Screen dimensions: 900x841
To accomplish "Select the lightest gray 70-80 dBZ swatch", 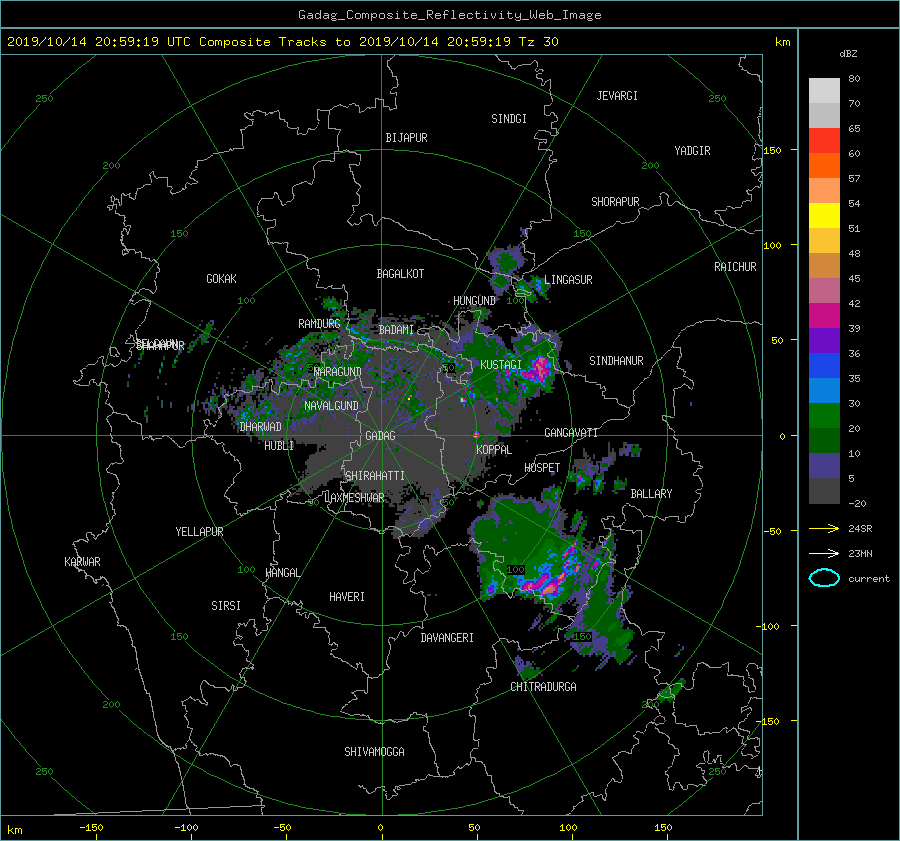I will (x=824, y=91).
